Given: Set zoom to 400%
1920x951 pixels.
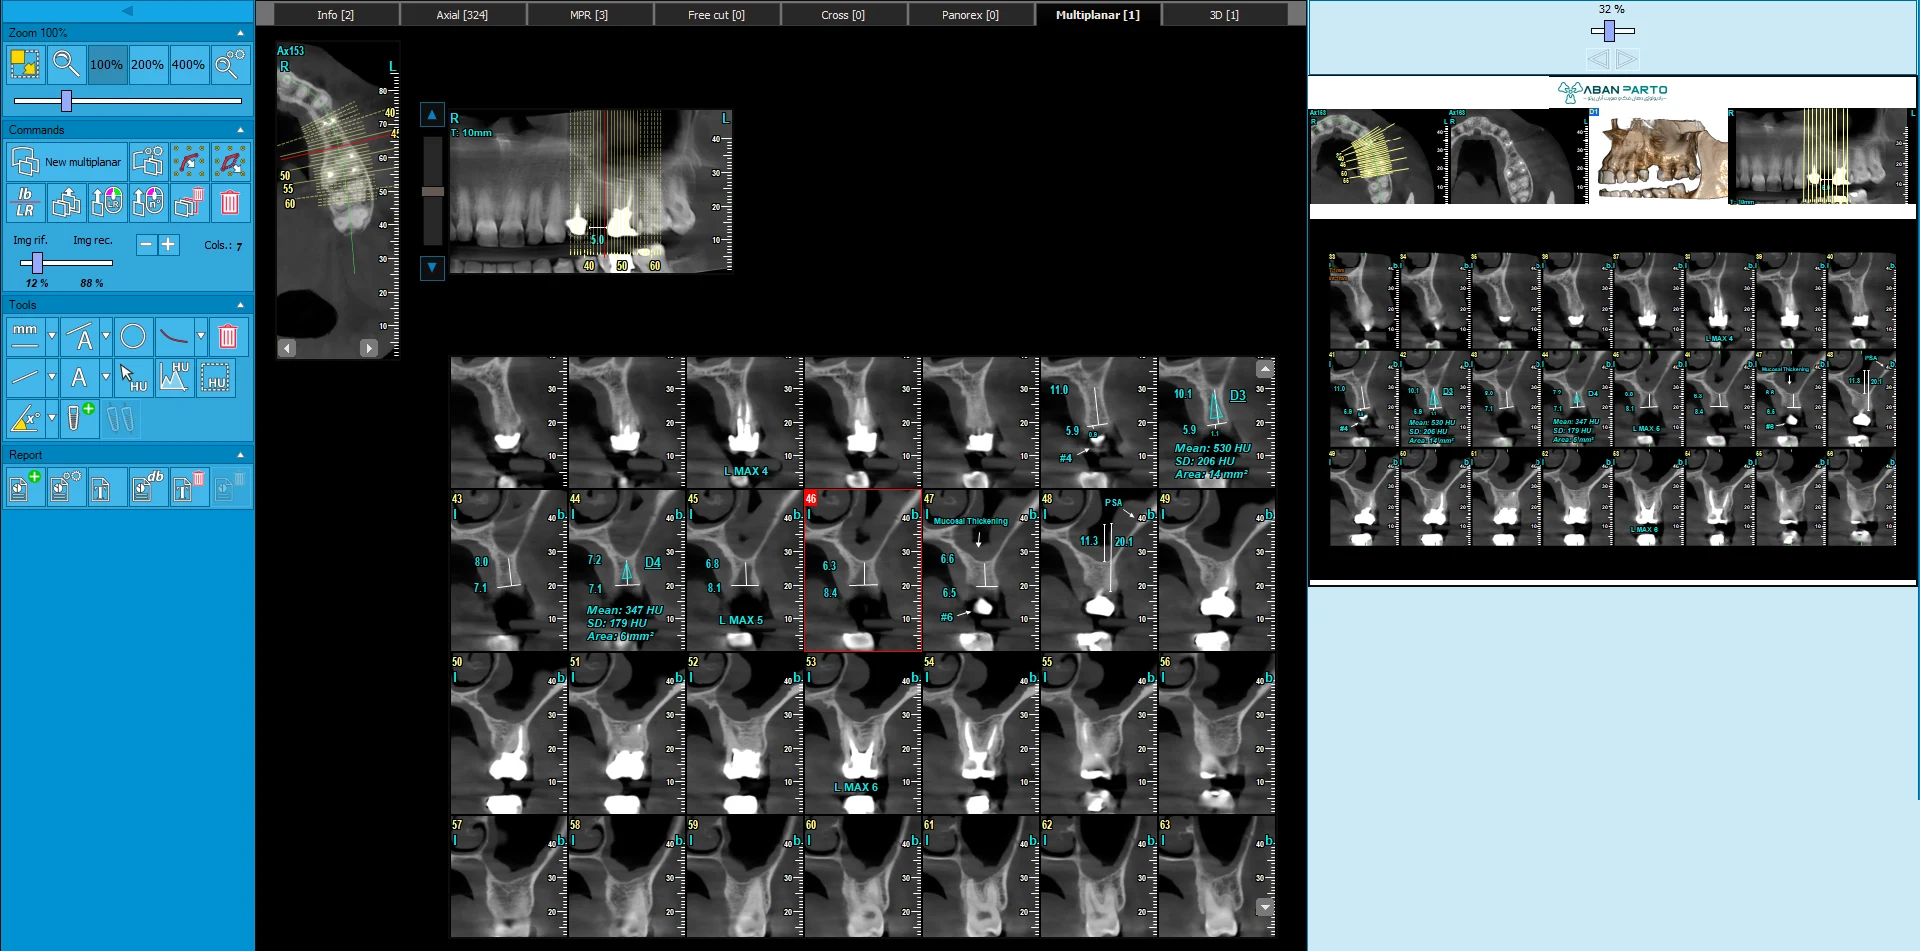Looking at the screenshot, I should [189, 65].
